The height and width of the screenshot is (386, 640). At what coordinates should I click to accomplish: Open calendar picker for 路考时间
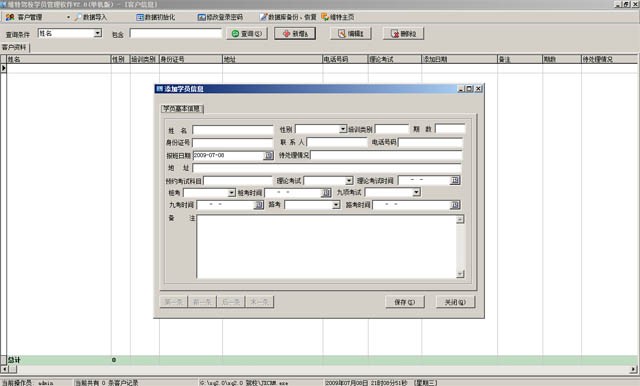point(455,205)
